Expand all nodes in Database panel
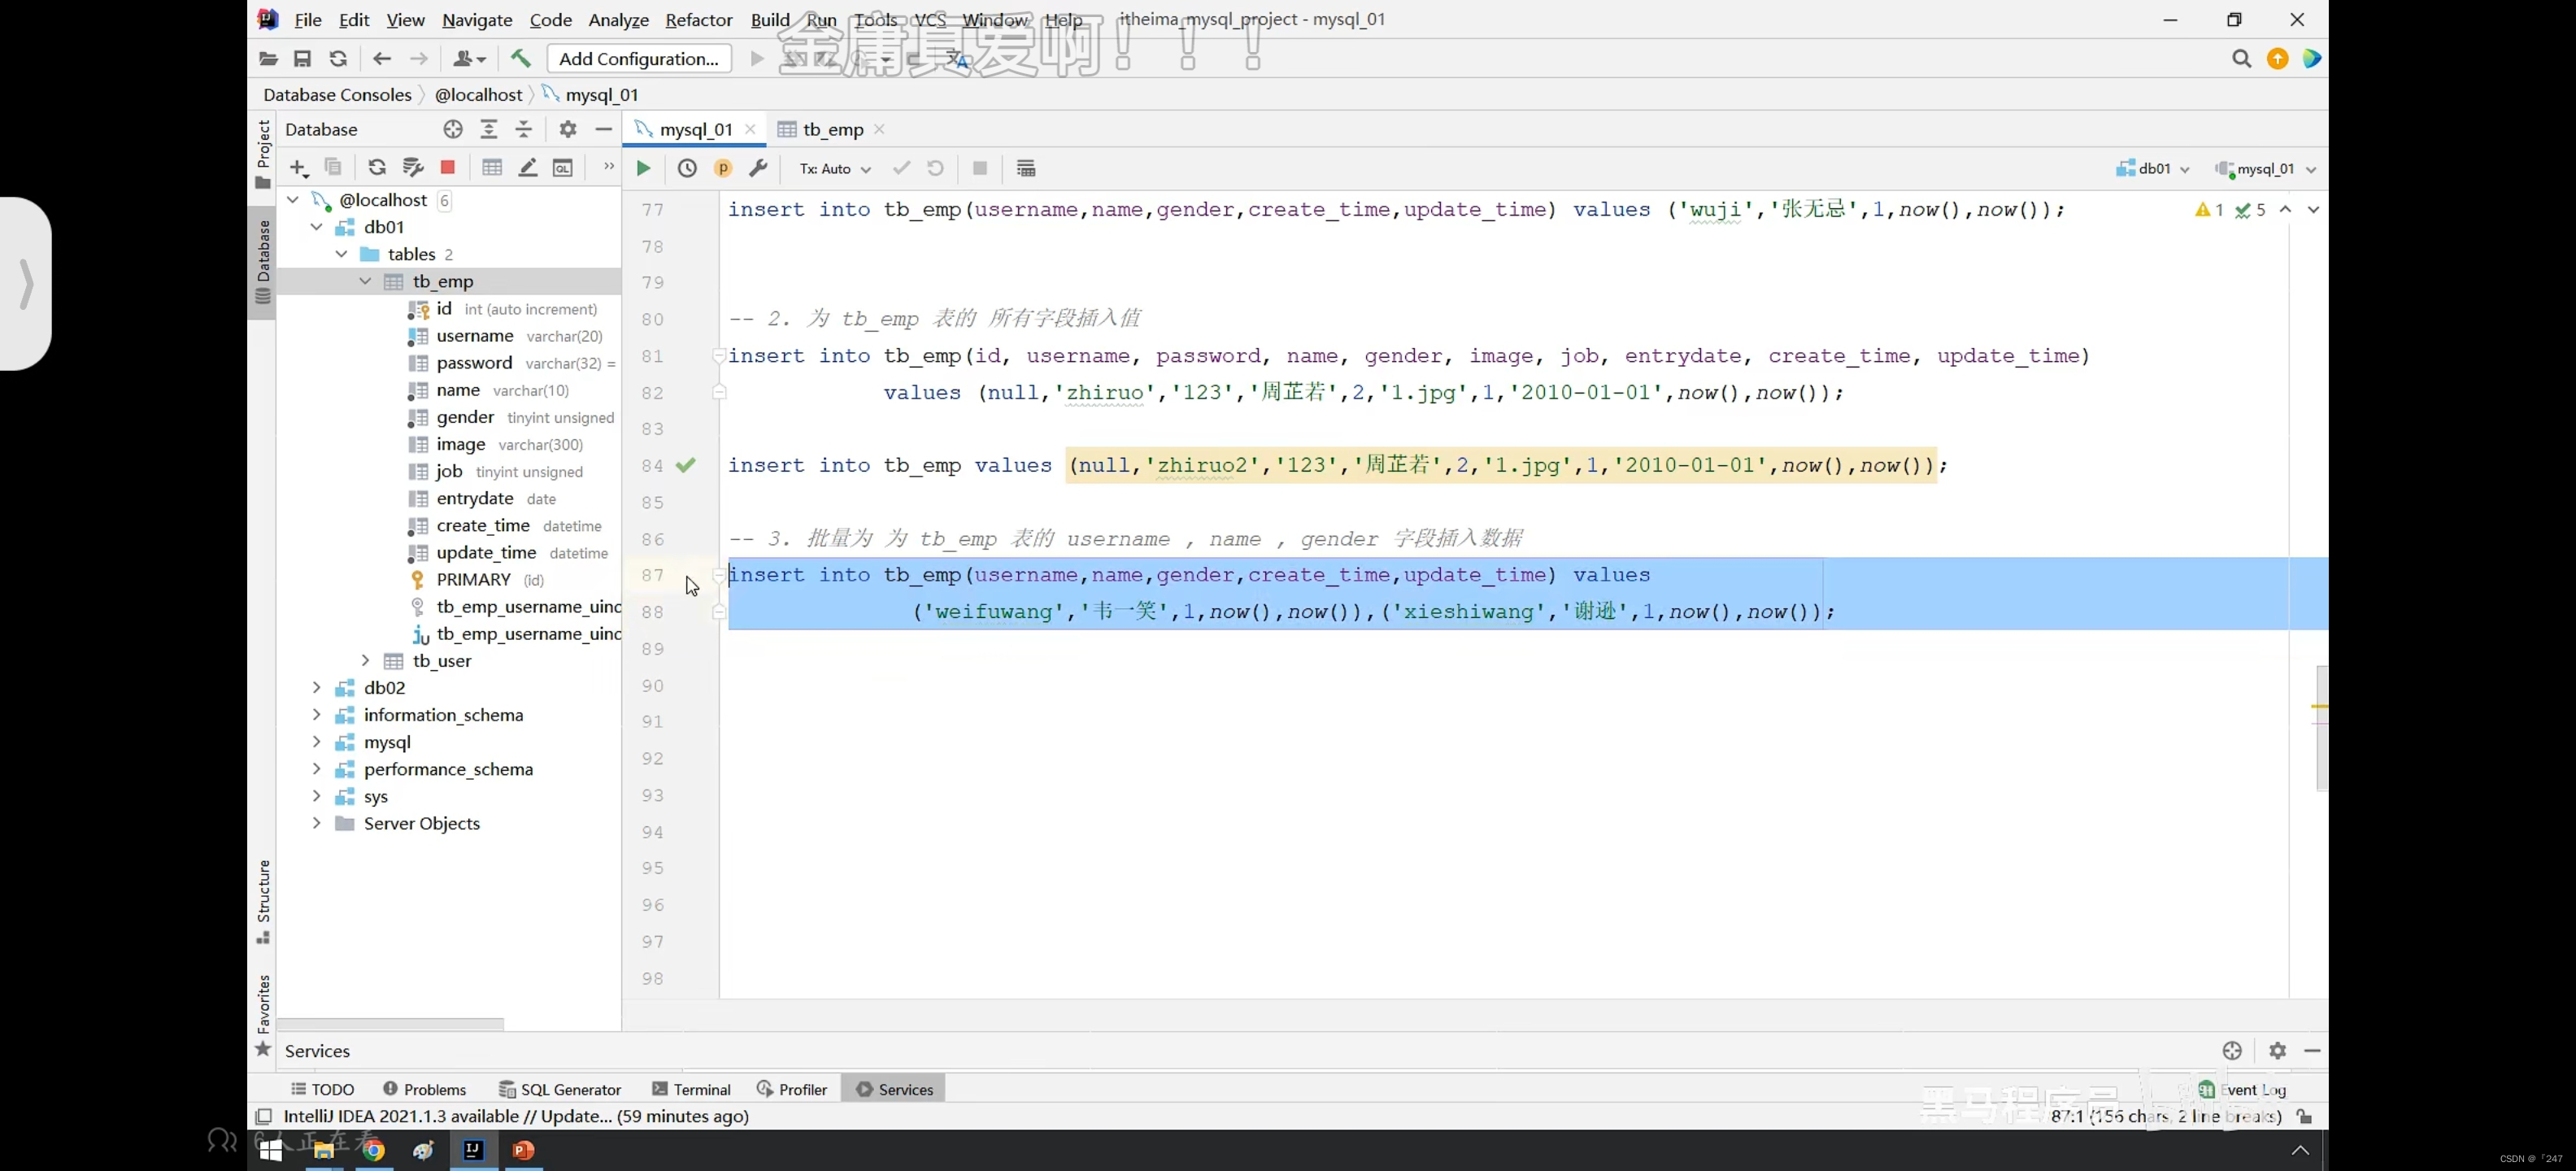The width and height of the screenshot is (2576, 1171). (489, 129)
